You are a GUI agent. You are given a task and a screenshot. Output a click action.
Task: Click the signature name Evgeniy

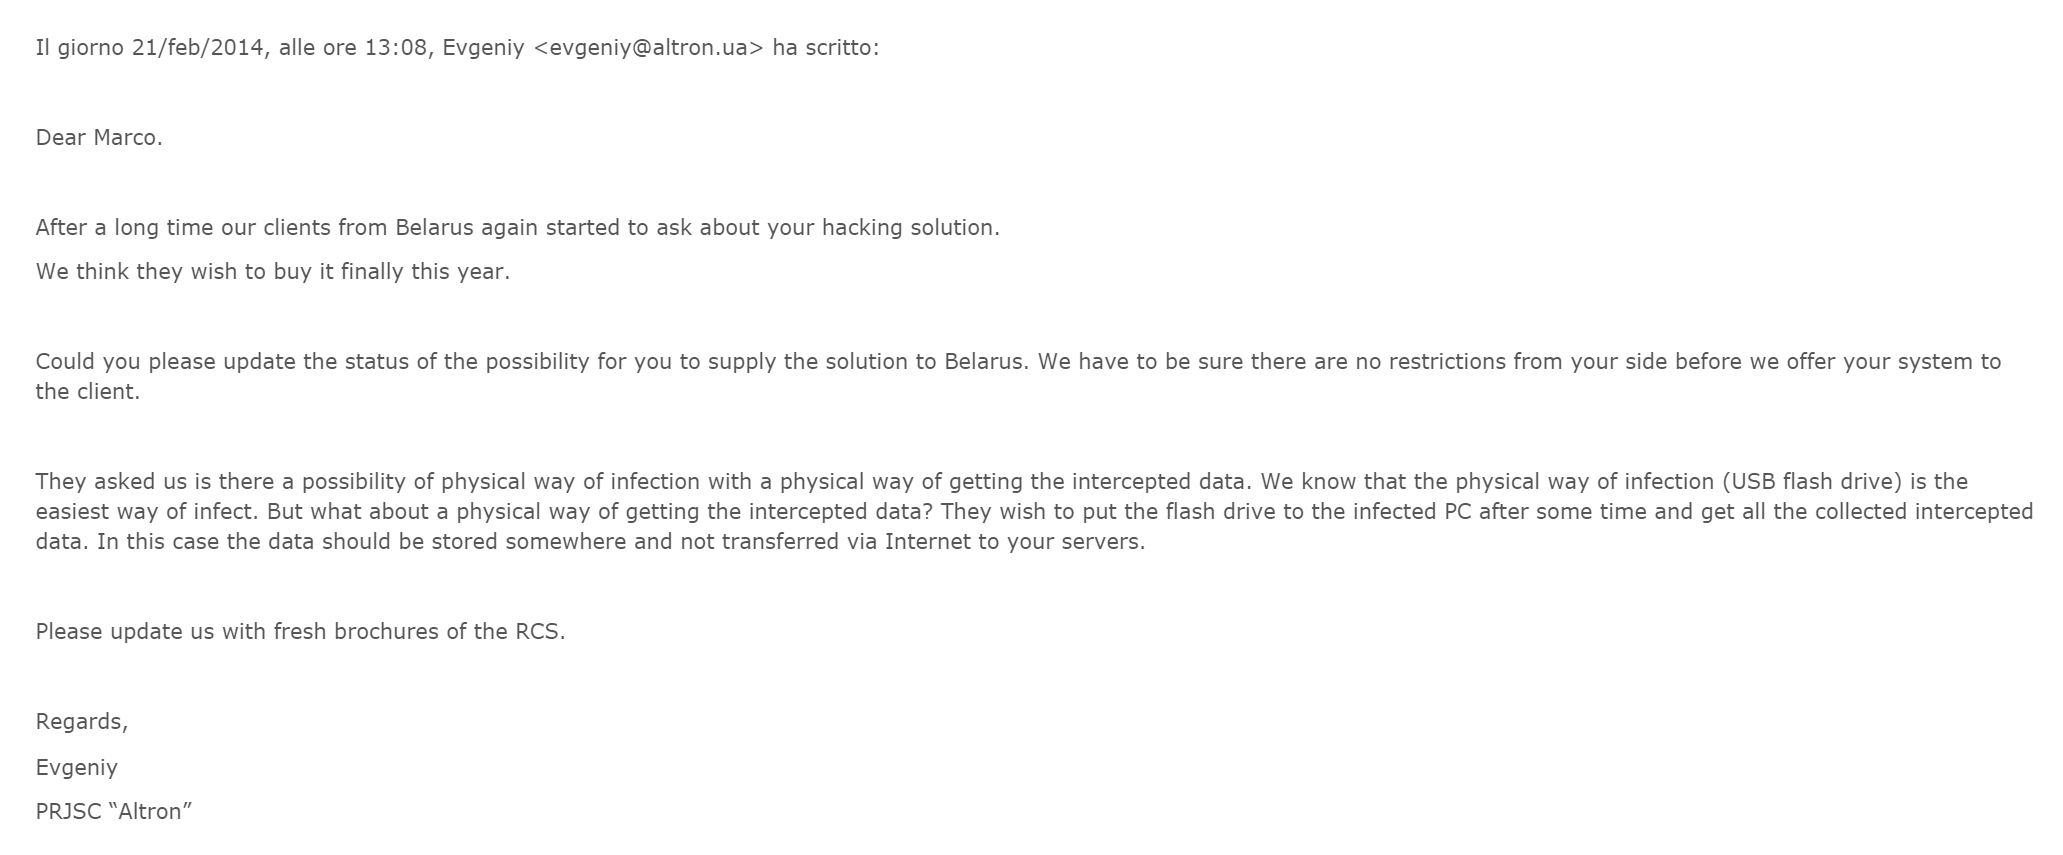pyautogui.click(x=77, y=767)
